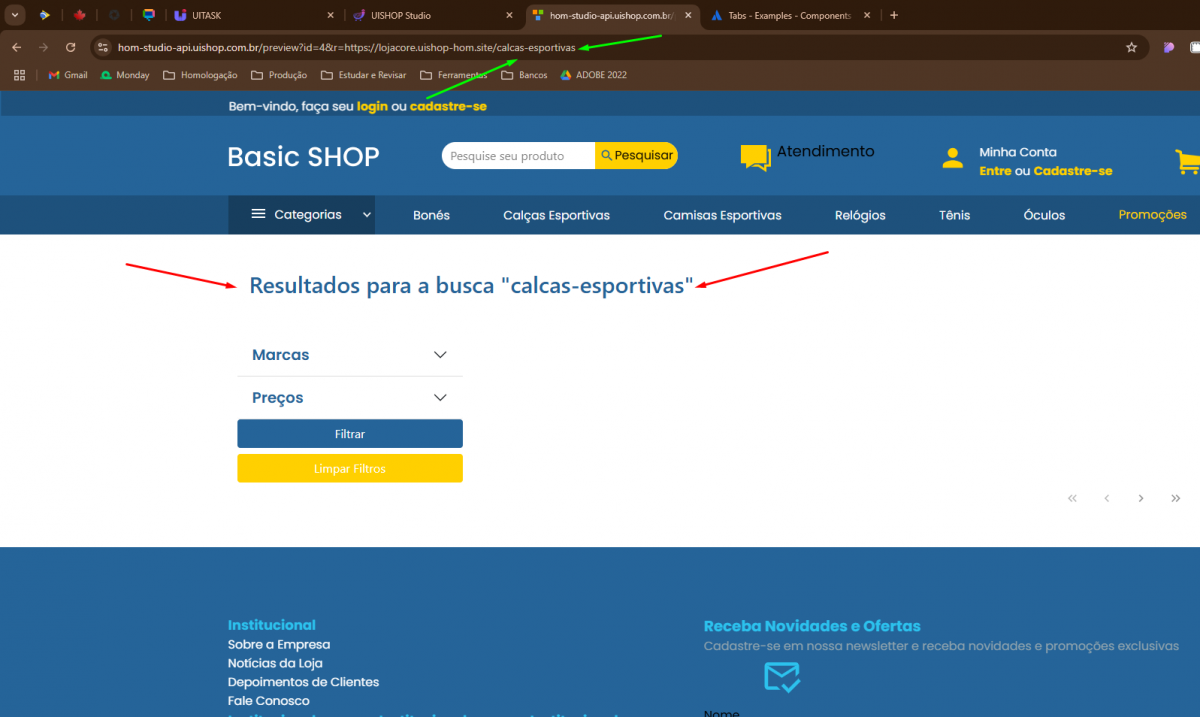This screenshot has width=1200, height=717.
Task: Jump to the last results page
Action: tap(1175, 498)
